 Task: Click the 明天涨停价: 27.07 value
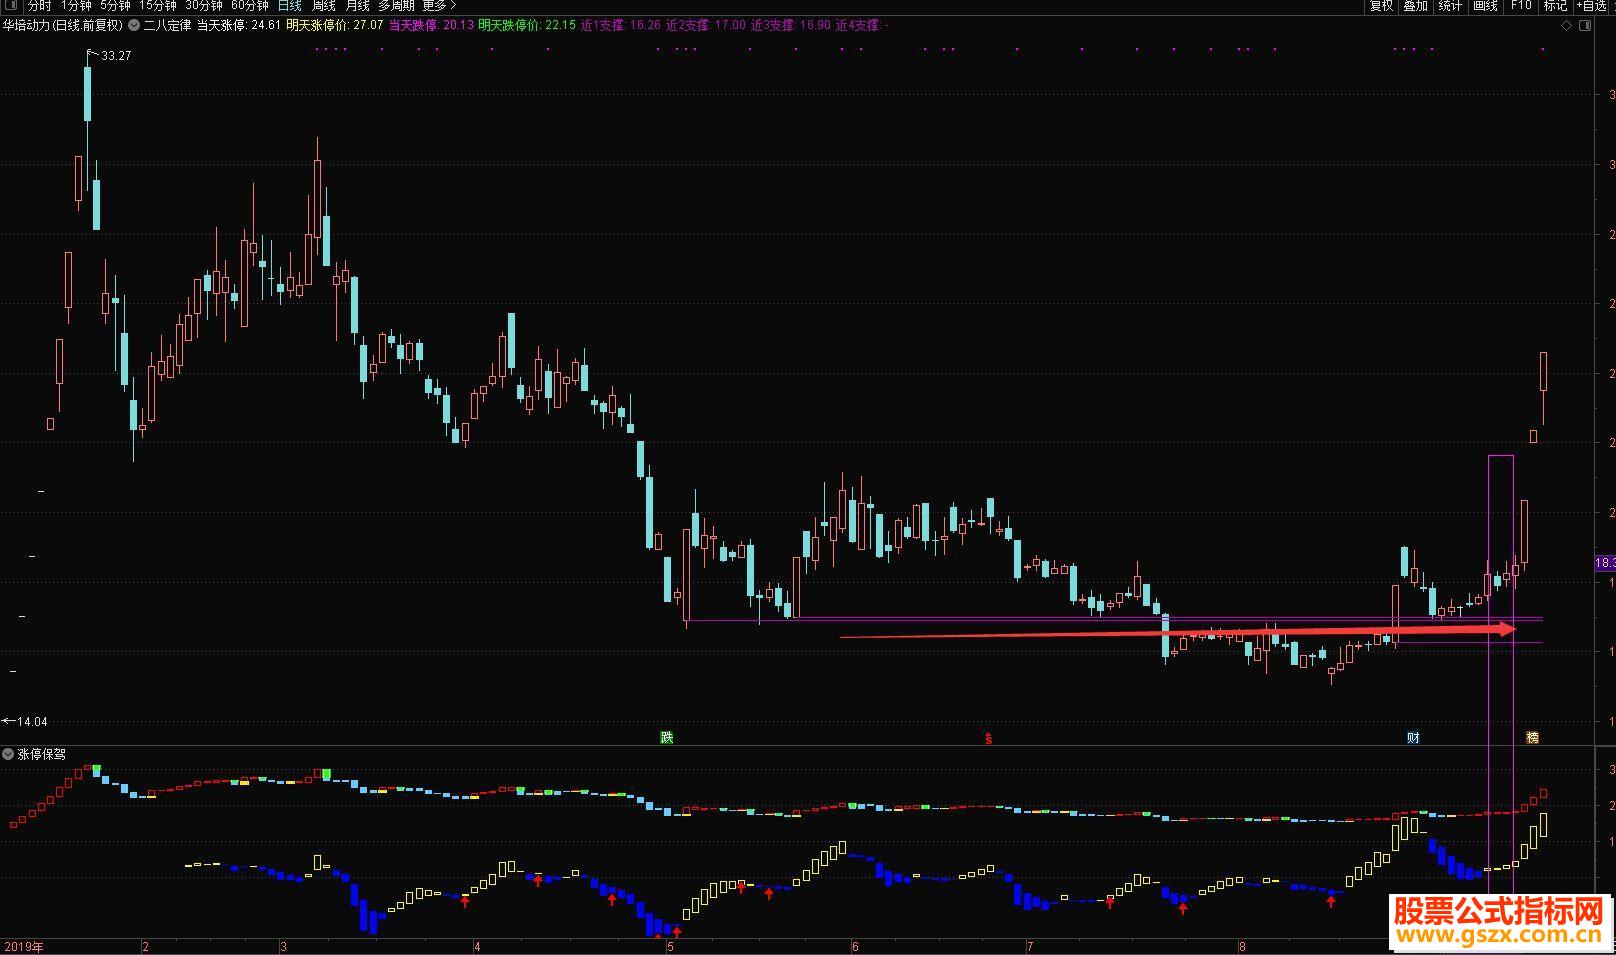tap(335, 25)
